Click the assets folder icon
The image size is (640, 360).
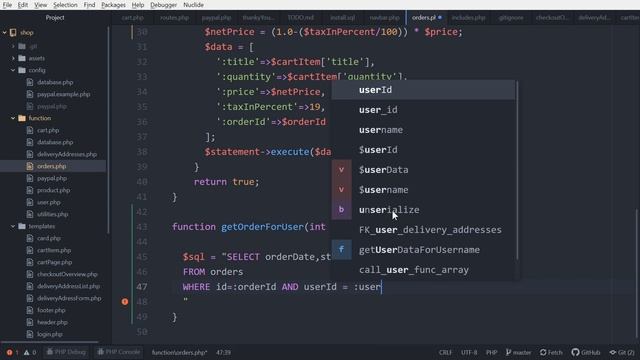tap(22, 58)
